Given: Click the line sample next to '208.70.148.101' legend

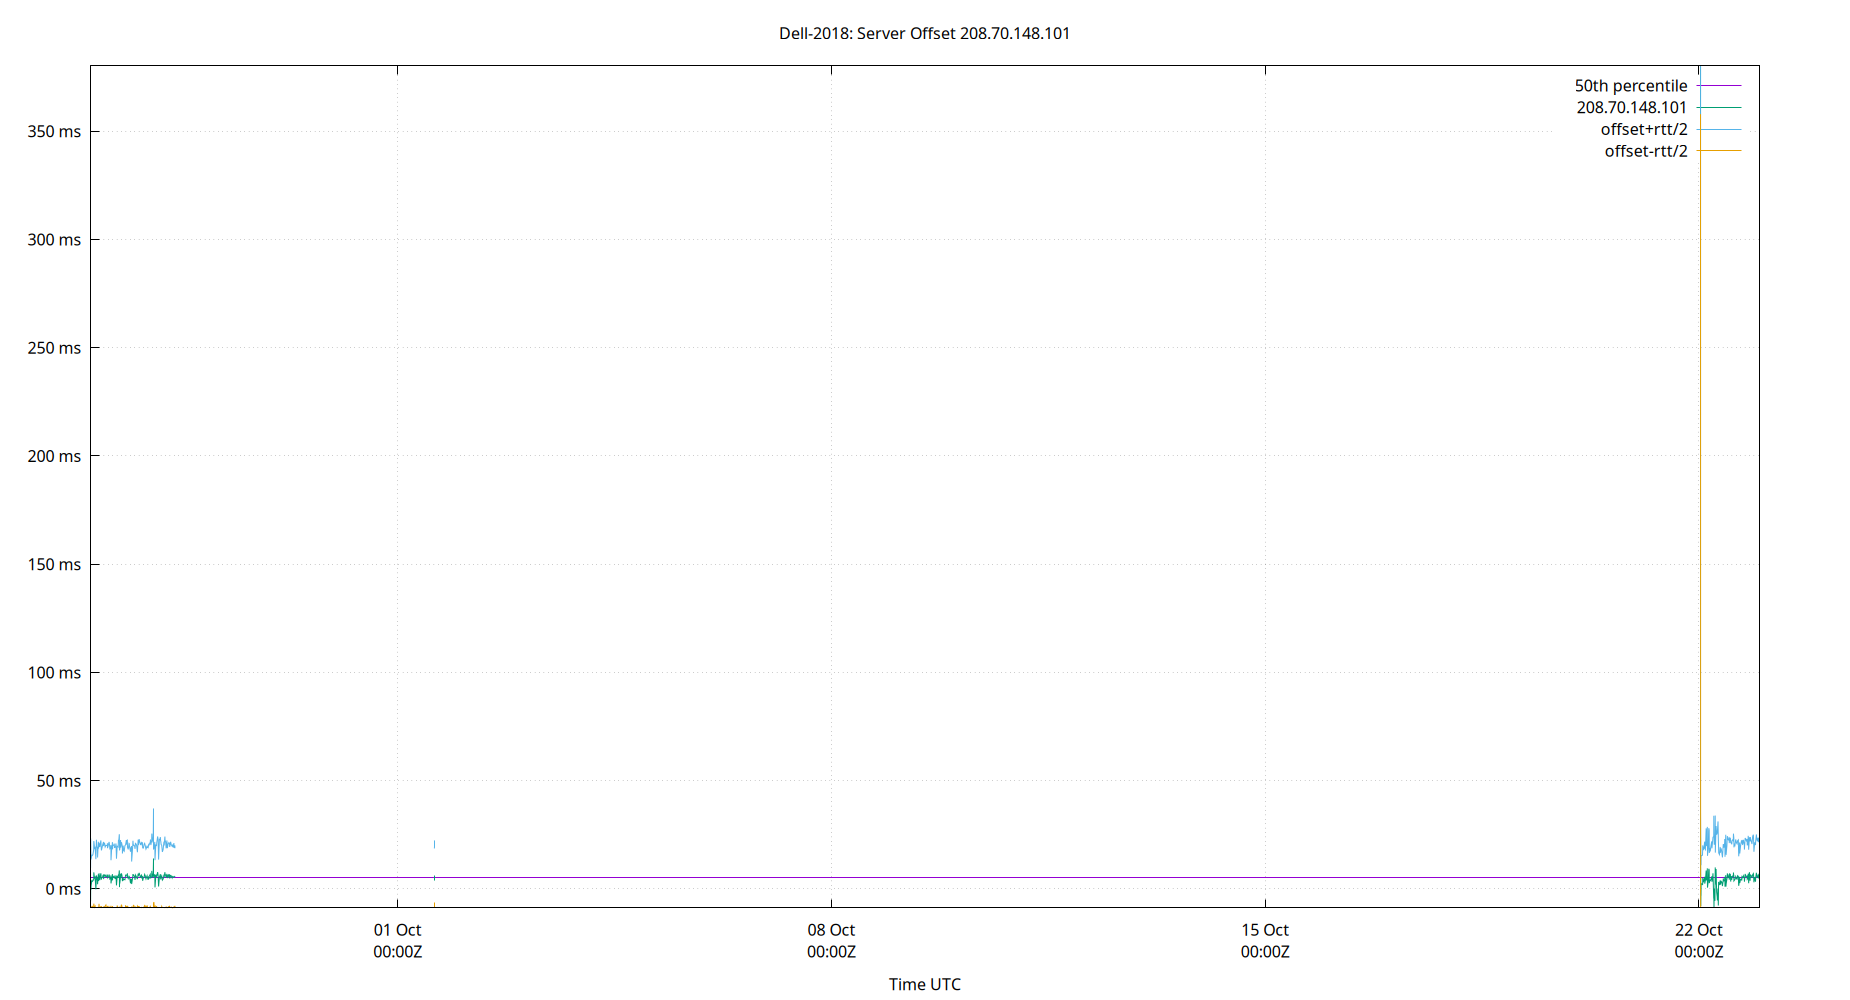Looking at the screenshot, I should (1719, 107).
